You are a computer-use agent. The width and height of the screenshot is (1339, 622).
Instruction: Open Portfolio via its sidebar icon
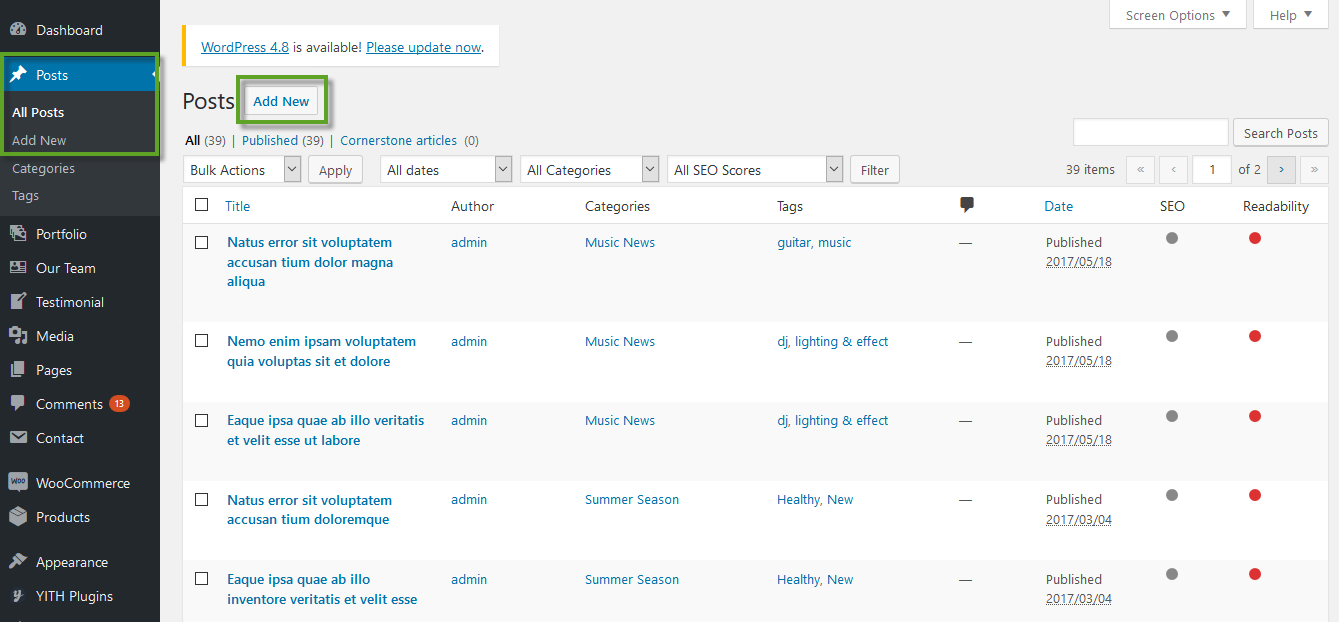point(18,234)
